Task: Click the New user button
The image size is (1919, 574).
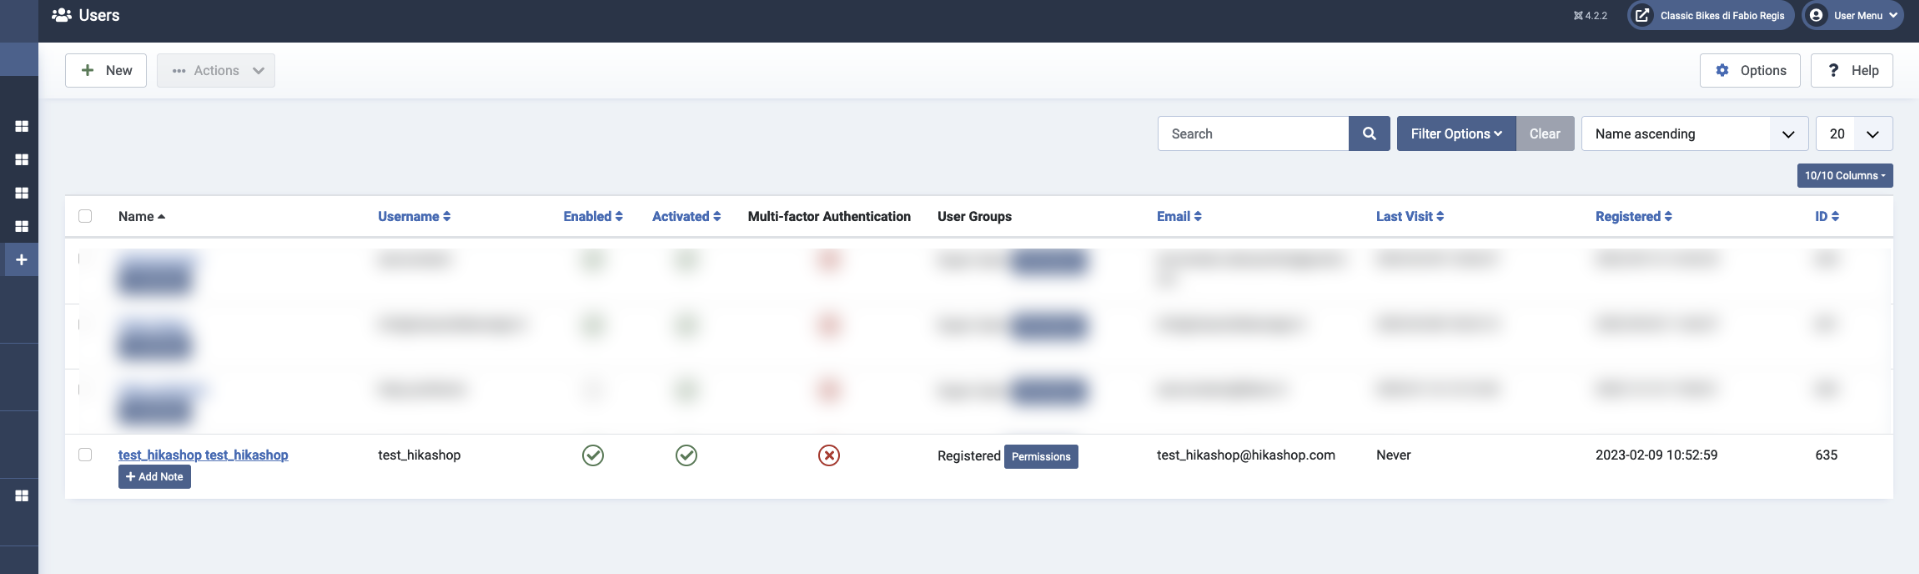Action: click(x=106, y=71)
